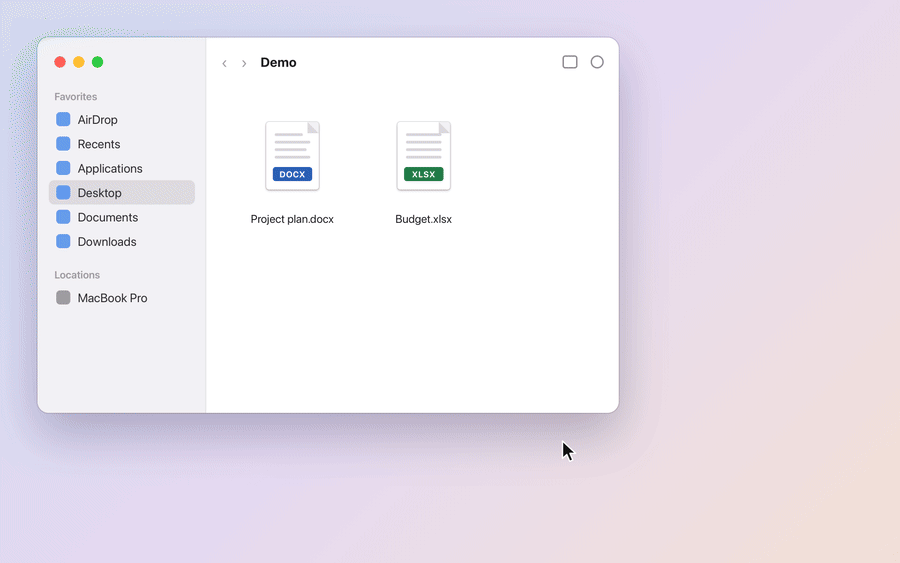Select the Budget.xlsx file icon
The height and width of the screenshot is (563, 900).
pos(424,156)
